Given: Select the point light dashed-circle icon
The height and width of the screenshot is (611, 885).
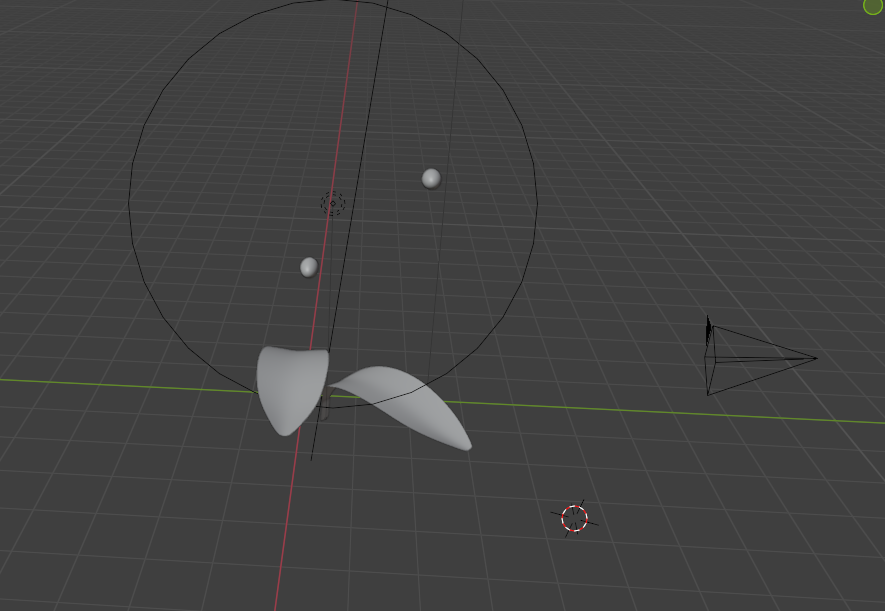Looking at the screenshot, I should coord(332,203).
